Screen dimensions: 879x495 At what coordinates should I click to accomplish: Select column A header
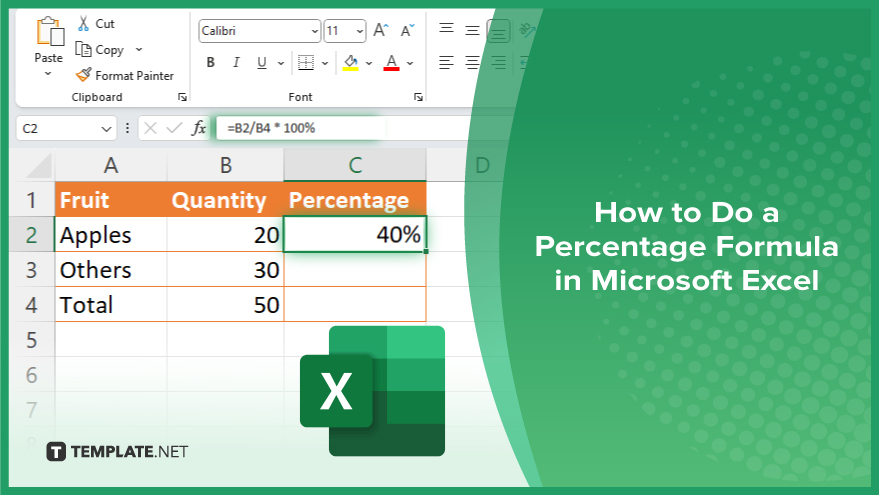click(x=111, y=165)
